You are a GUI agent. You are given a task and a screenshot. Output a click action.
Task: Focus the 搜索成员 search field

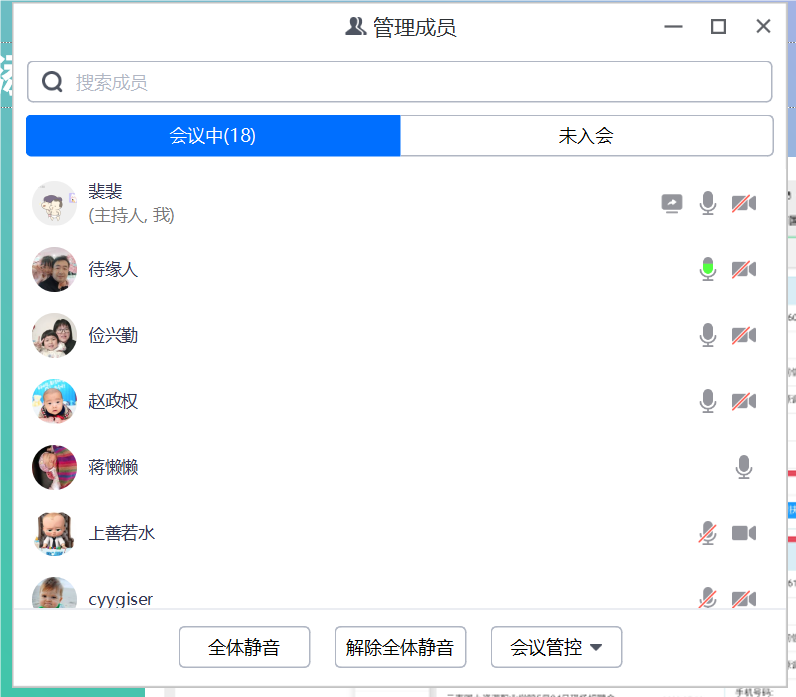[400, 82]
